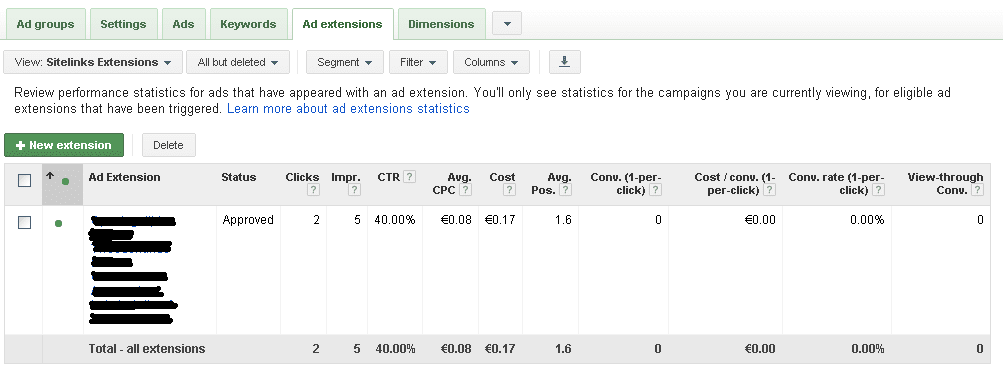
Task: Open the View-through Conv. help icon
Action: 977,190
